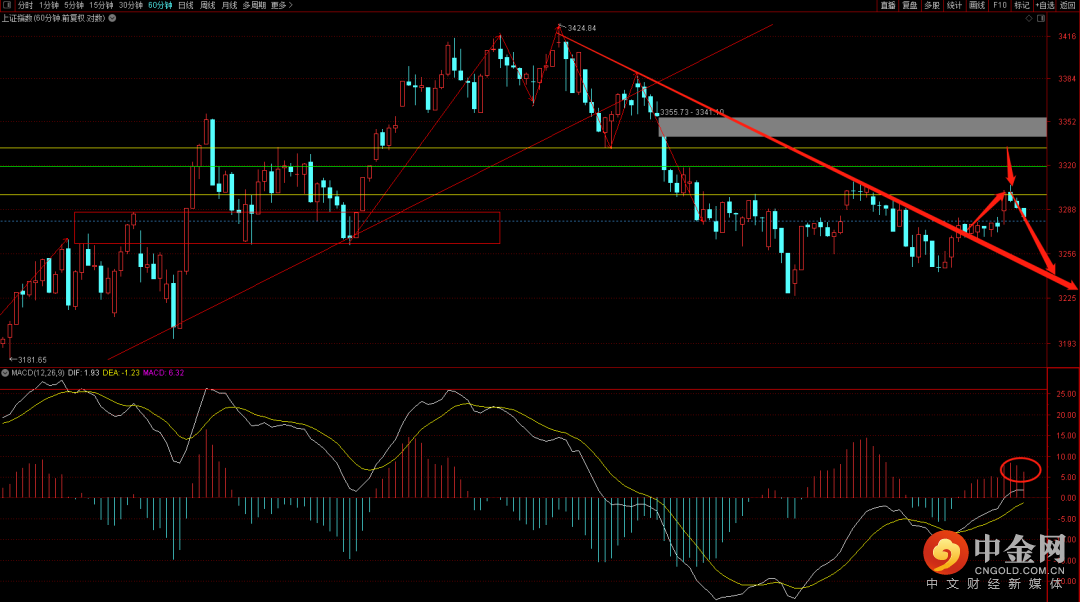This screenshot has width=1080, height=602.
Task: Click the 画线 drawing tools button
Action: pos(976,5)
